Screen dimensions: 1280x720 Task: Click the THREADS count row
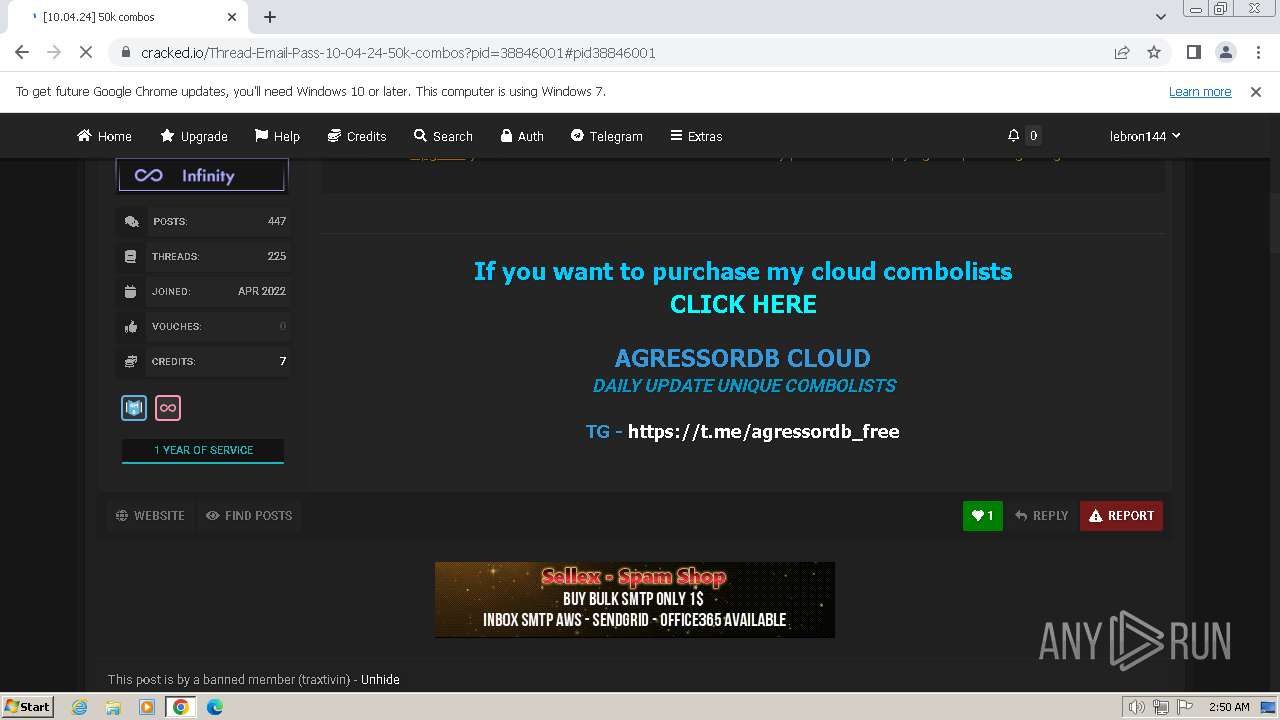pos(203,256)
